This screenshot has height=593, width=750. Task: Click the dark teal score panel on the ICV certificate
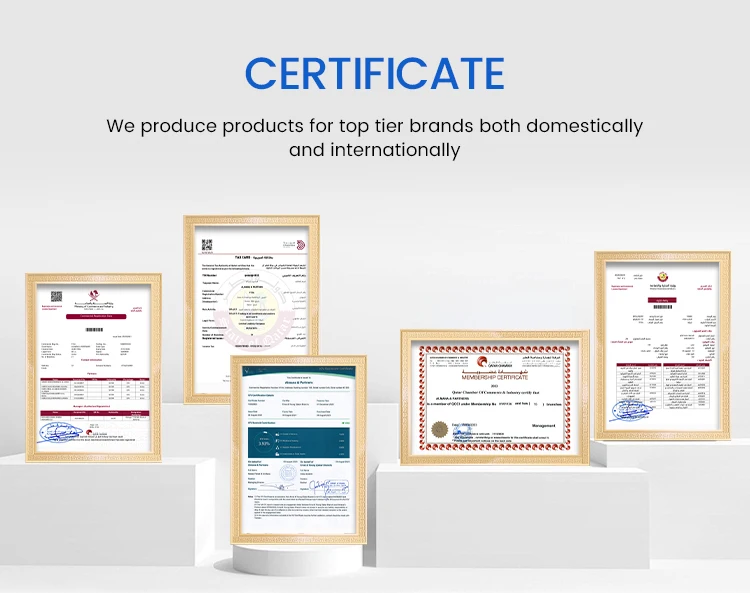[x=299, y=443]
